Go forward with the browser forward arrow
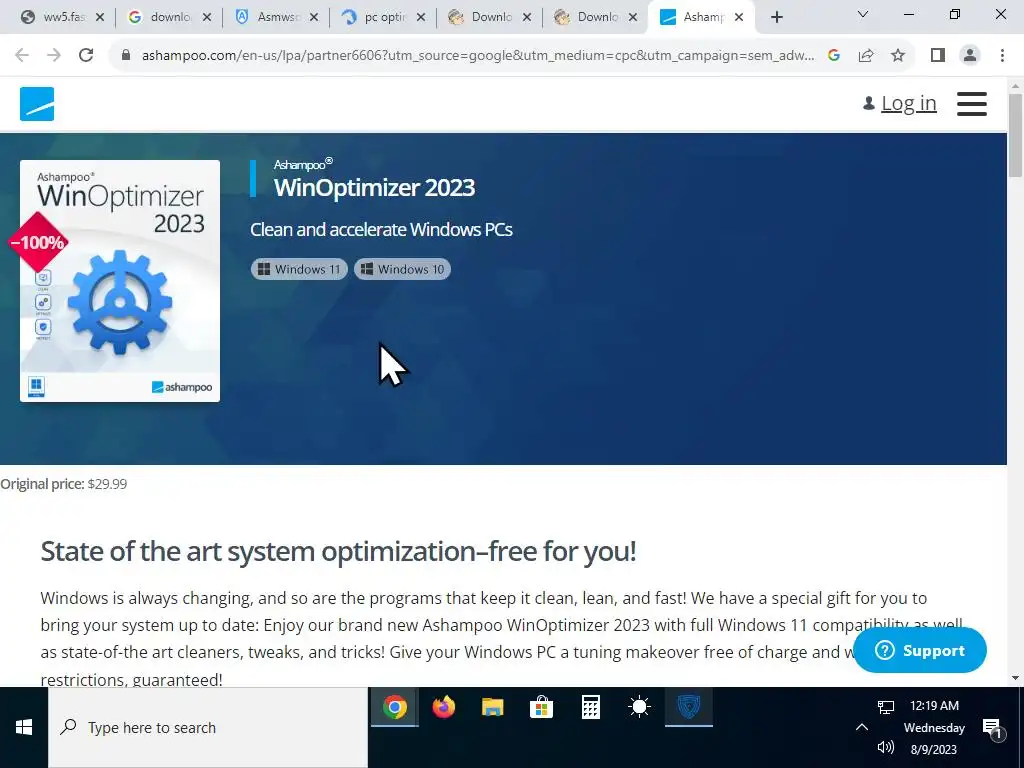 54,55
